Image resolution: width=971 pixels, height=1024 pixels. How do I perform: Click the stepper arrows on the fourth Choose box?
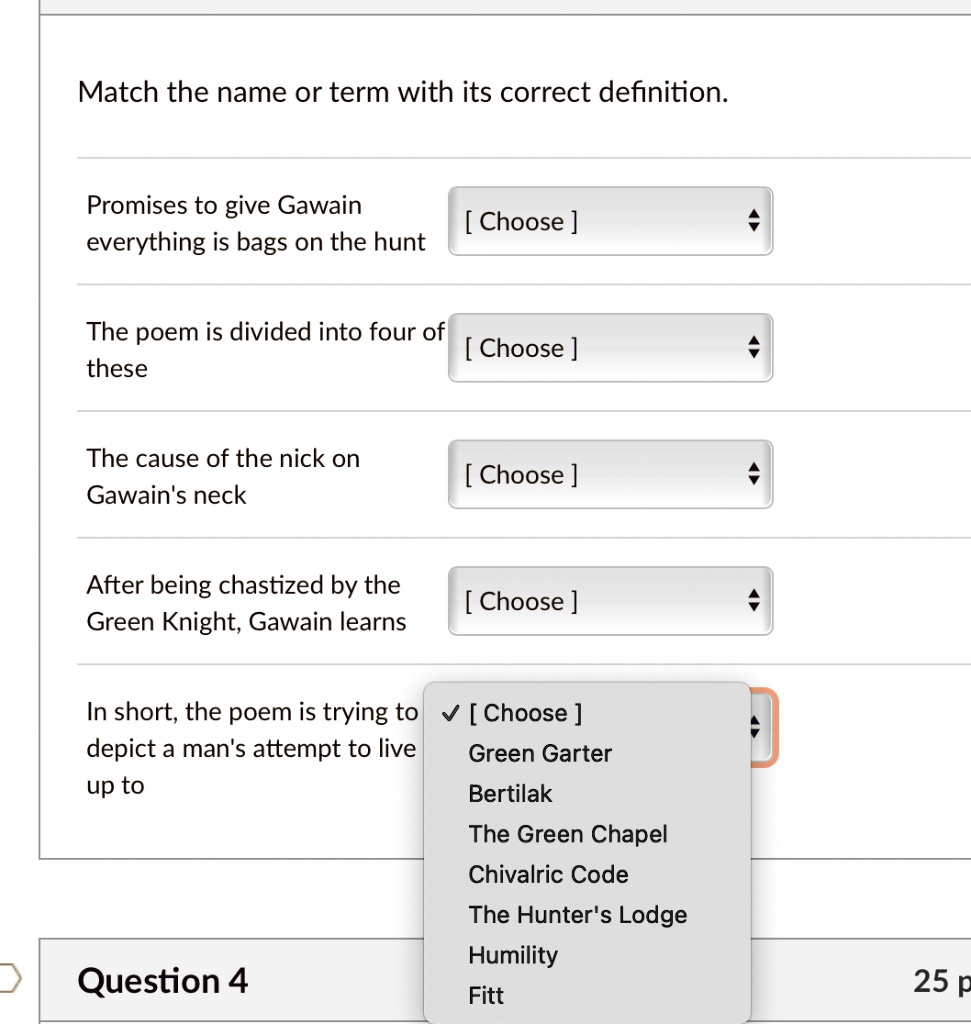[755, 601]
